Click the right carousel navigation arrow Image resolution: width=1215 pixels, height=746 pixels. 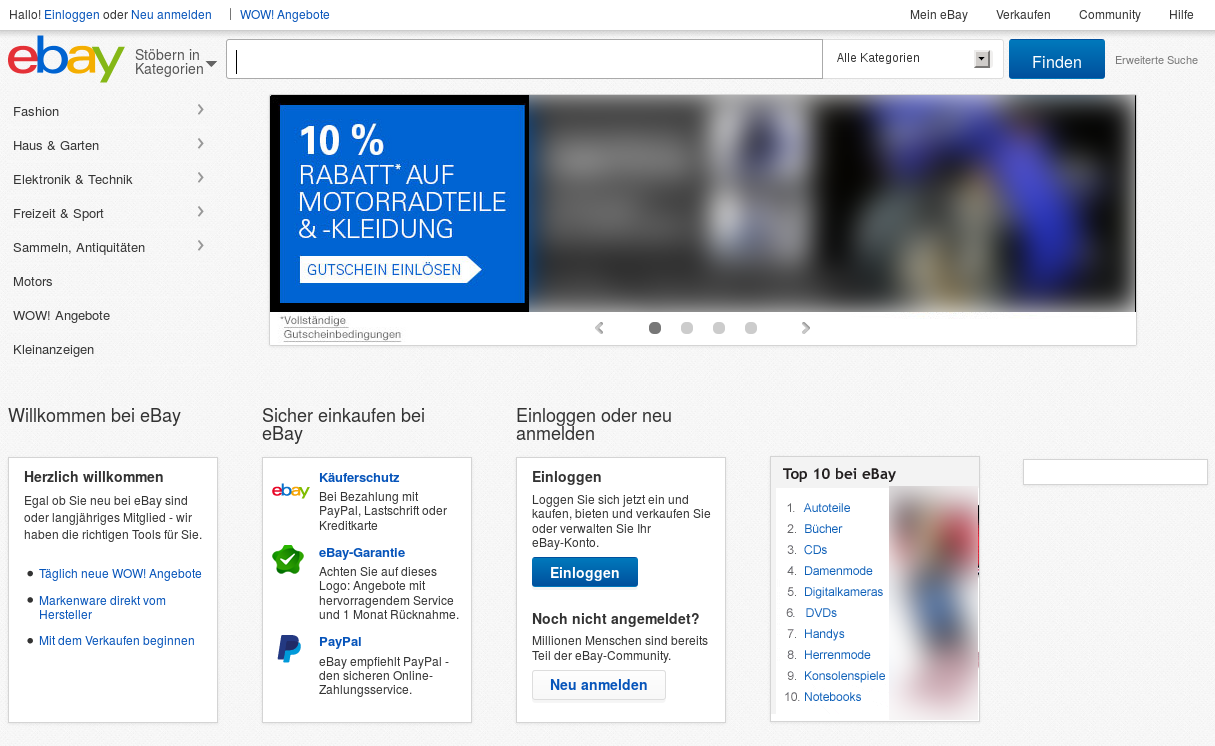tap(806, 327)
